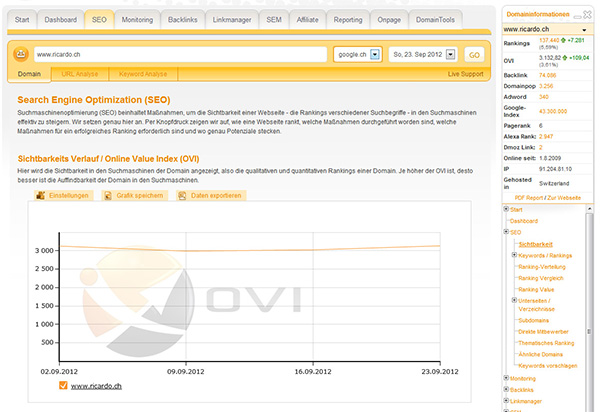This screenshot has width=600, height=412.
Task: Click the green OVI trend arrow icon
Action: pos(565,58)
